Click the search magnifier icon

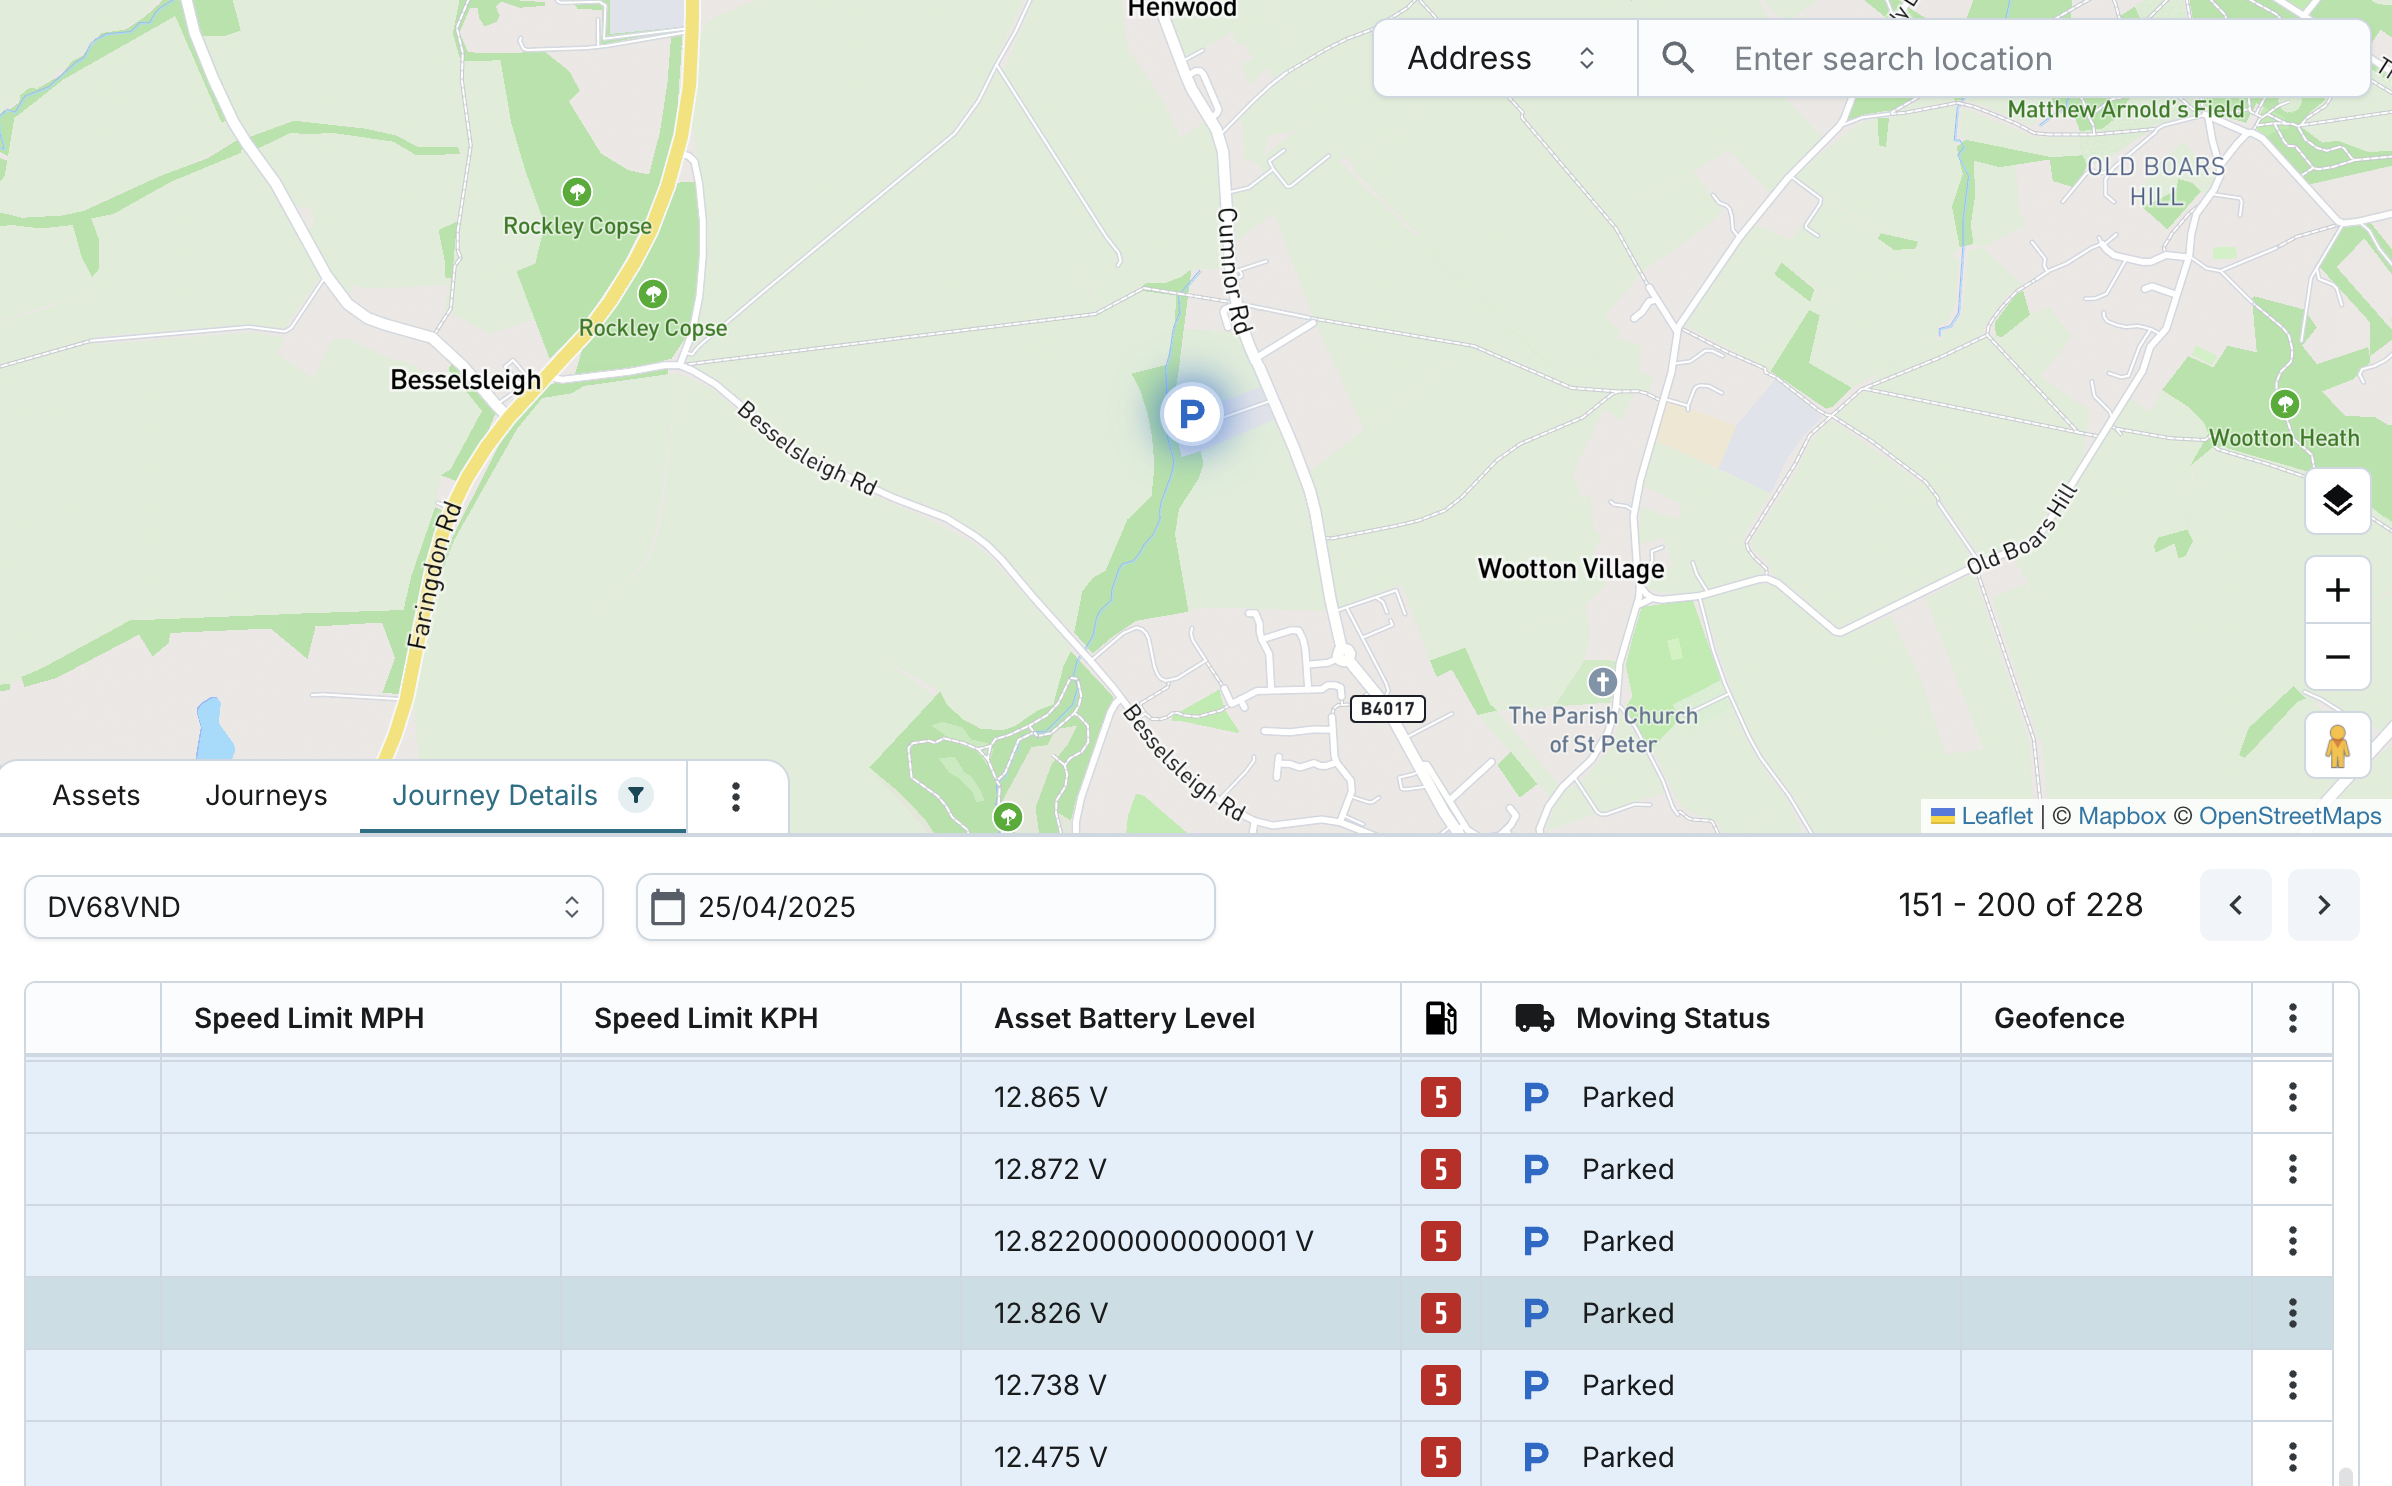point(1678,58)
